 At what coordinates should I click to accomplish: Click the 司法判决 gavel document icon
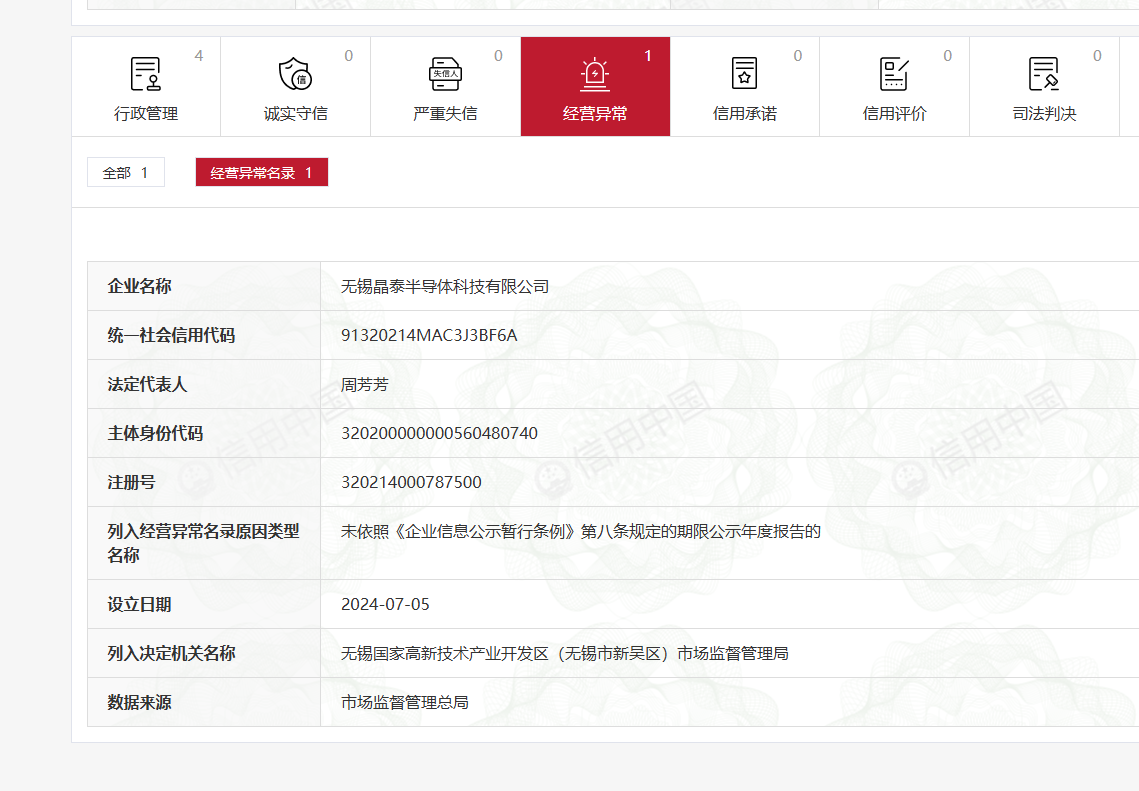tap(1044, 74)
